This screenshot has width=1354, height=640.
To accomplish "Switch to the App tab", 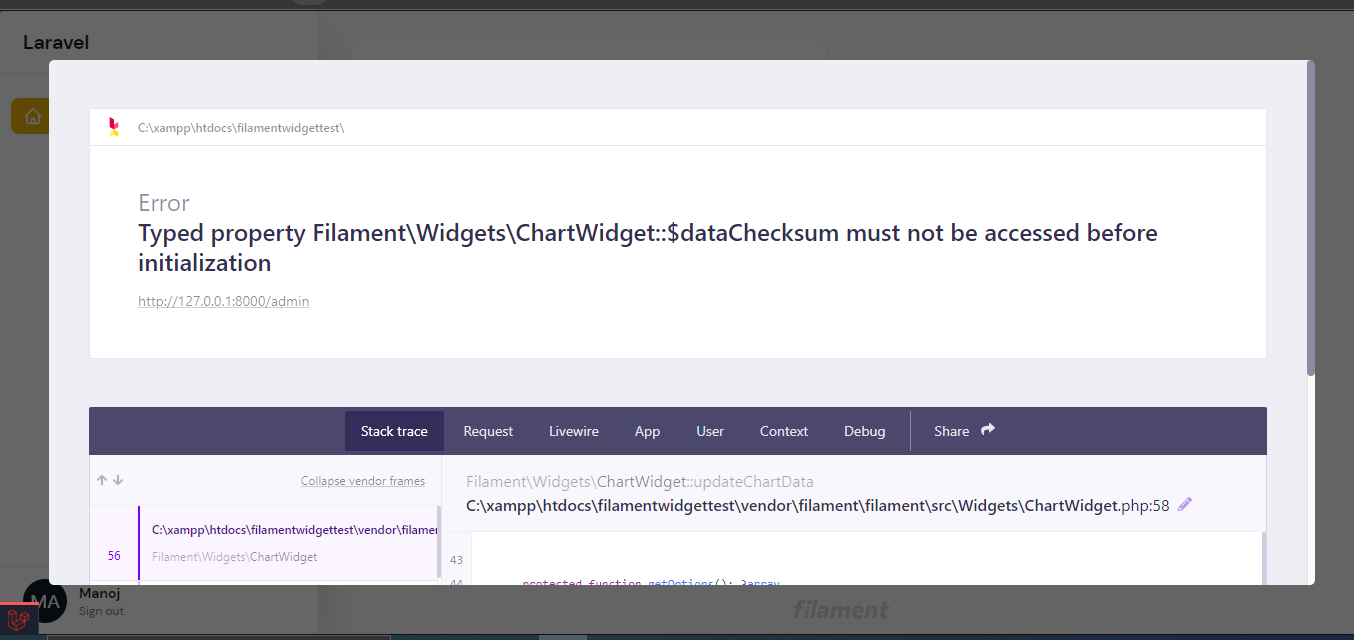I will [x=647, y=431].
